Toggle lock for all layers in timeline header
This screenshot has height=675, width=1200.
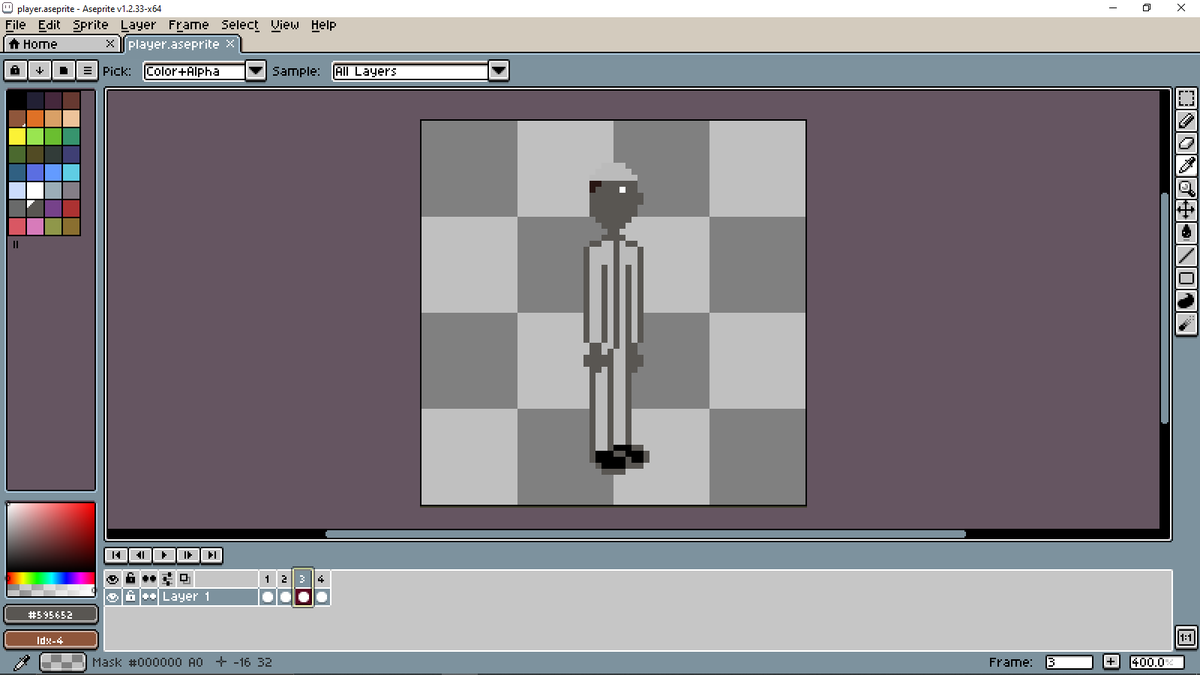[131, 579]
